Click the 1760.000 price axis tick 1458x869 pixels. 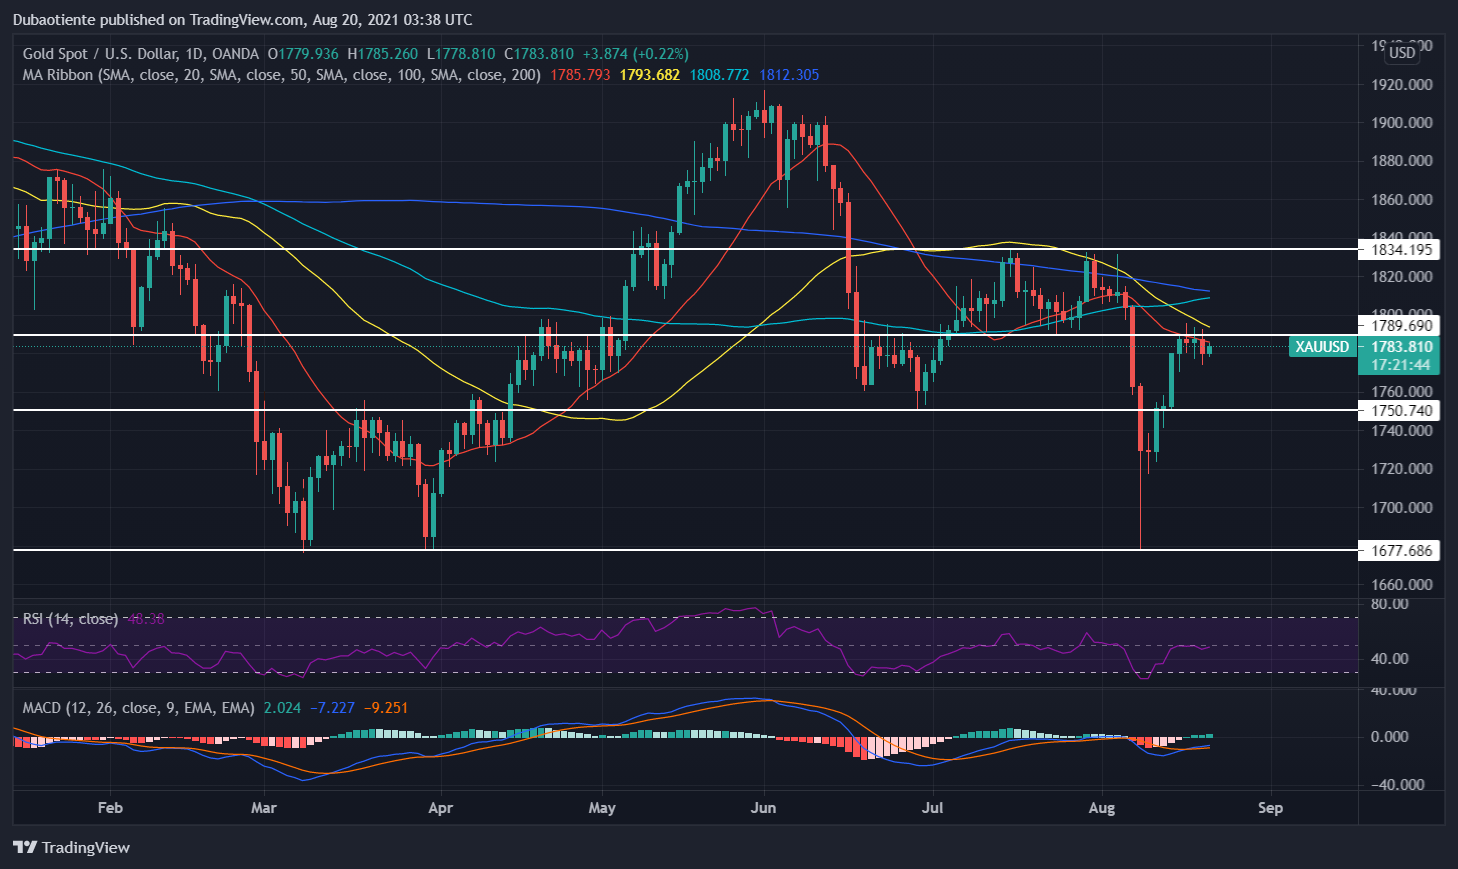[1401, 392]
